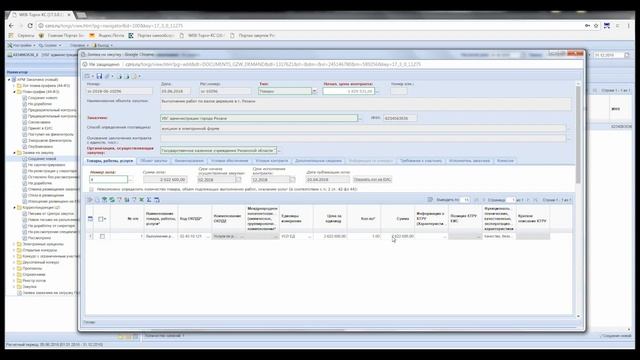
Task: Click the first arrow icon in grid toolbar
Action: click(90, 200)
